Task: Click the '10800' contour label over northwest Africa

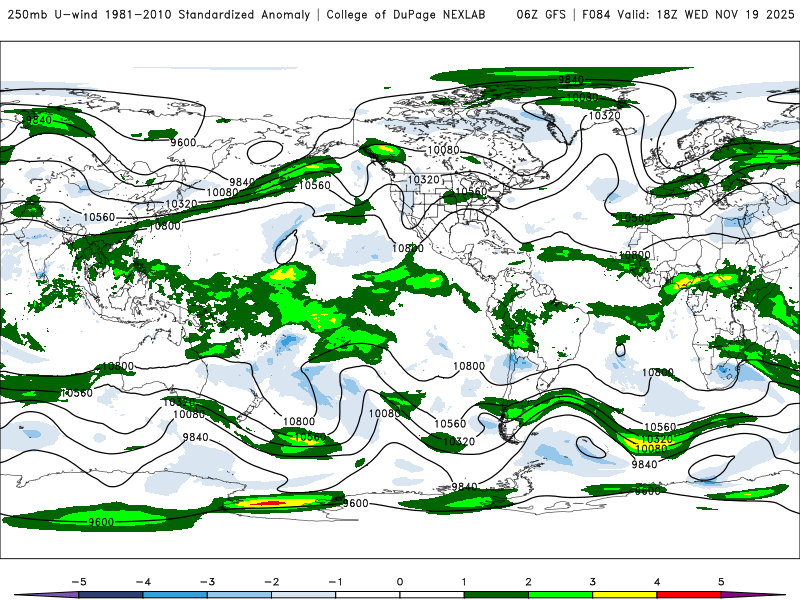Action: [x=634, y=255]
